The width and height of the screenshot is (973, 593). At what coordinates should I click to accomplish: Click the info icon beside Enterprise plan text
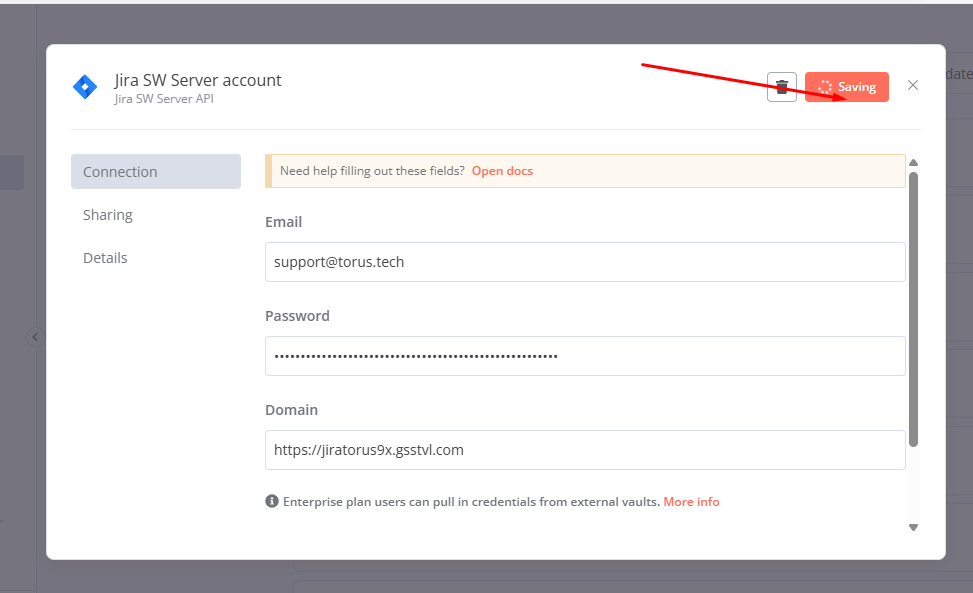(x=272, y=501)
